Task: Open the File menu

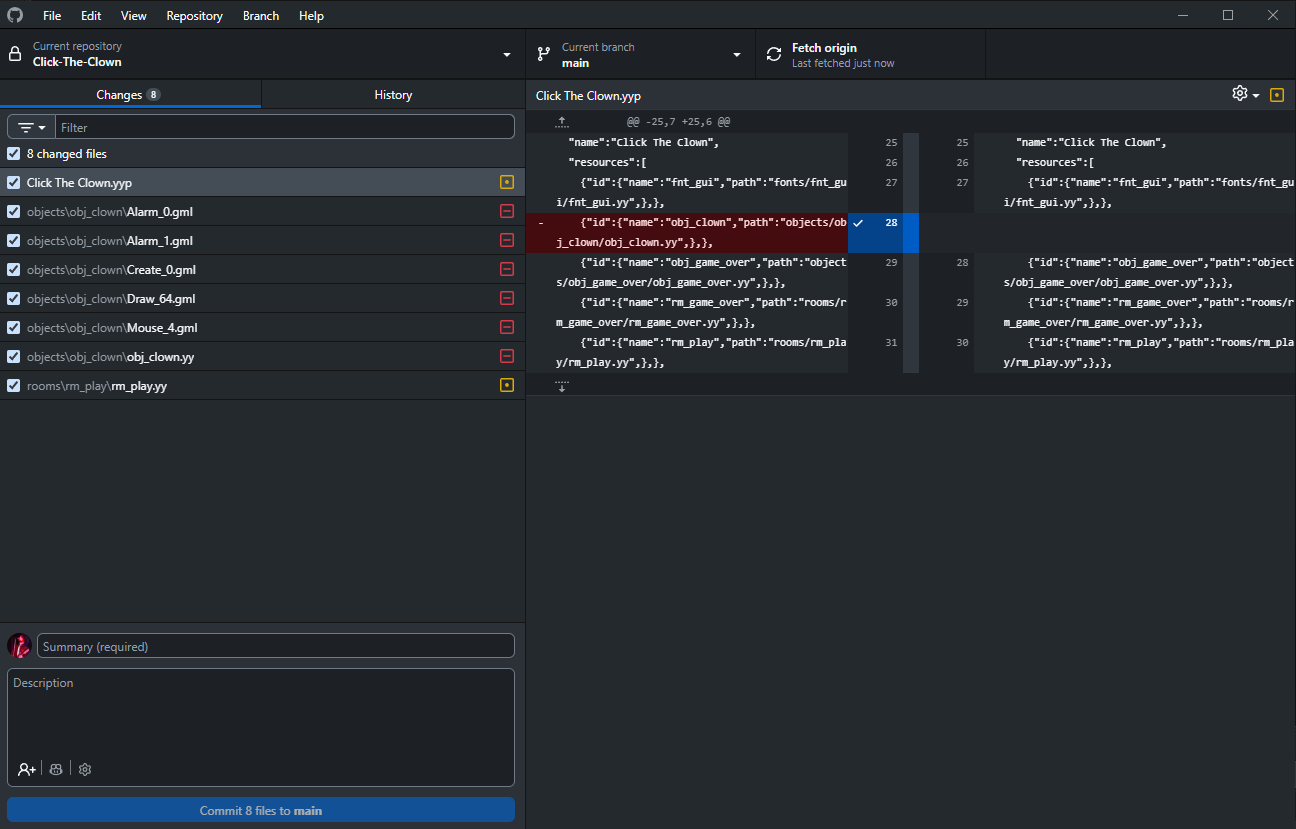Action: point(52,16)
